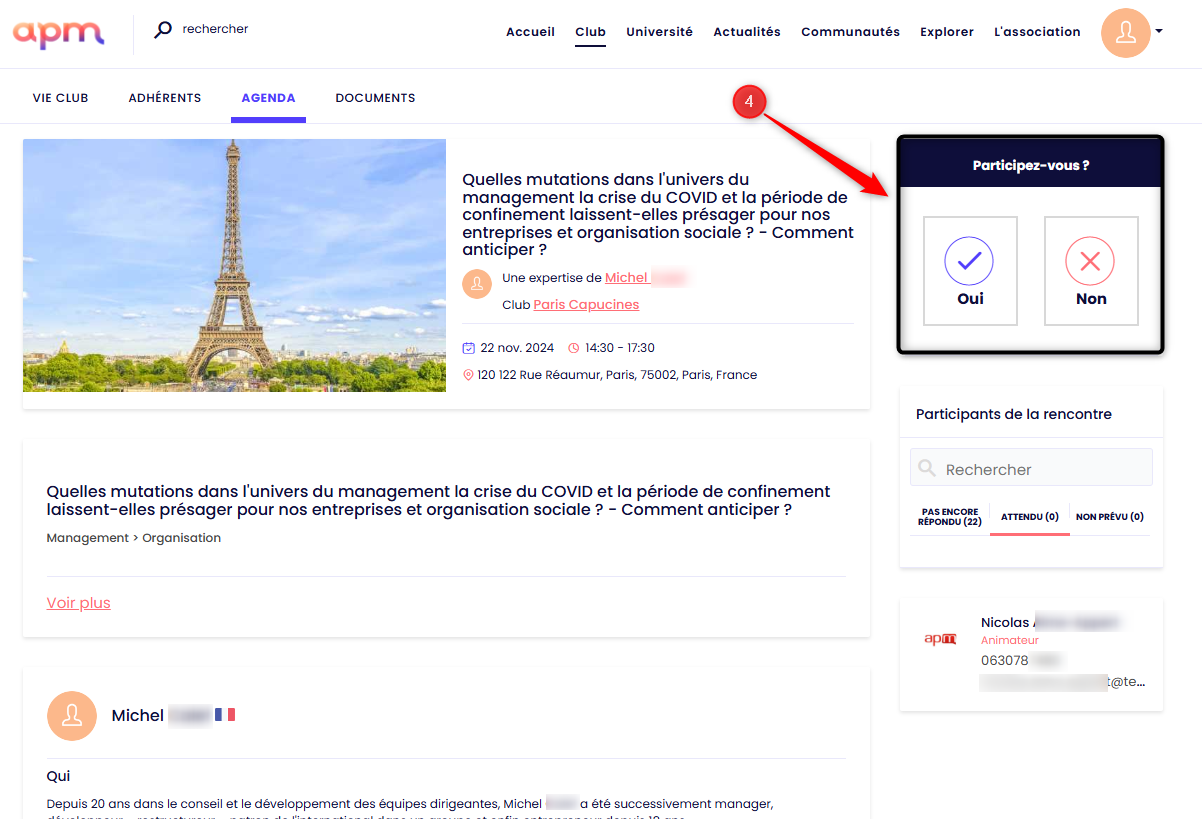Focus the participants Rechercher field
This screenshot has height=819, width=1202.
[x=1031, y=467]
